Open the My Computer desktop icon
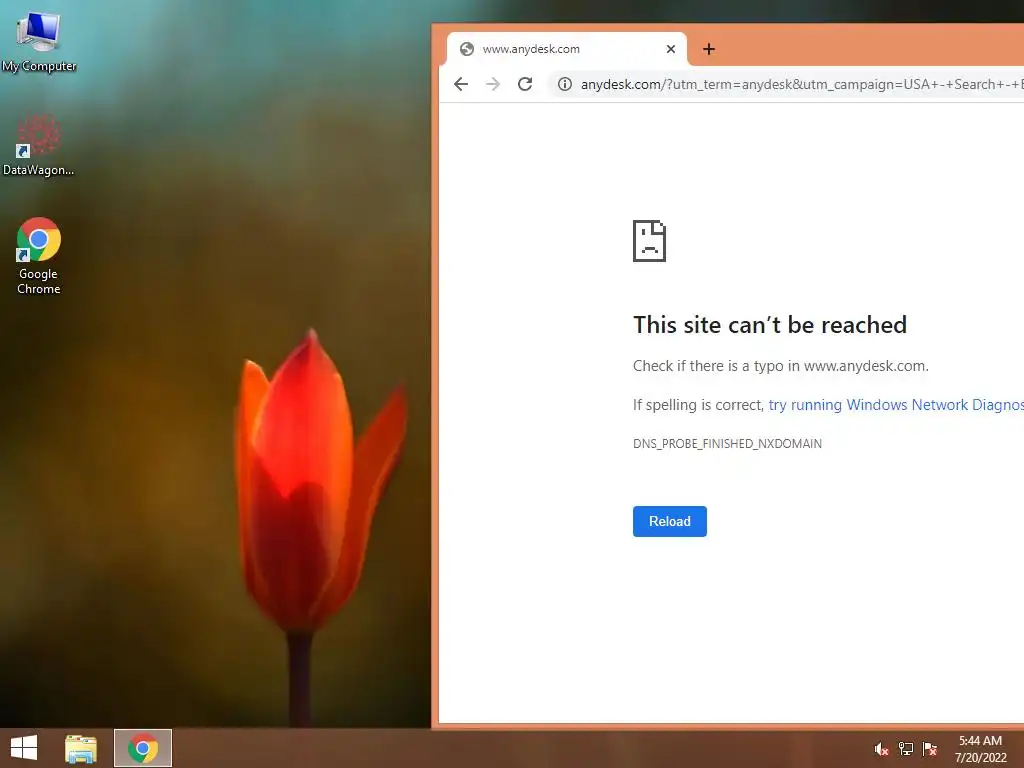1024x768 pixels. tap(39, 40)
